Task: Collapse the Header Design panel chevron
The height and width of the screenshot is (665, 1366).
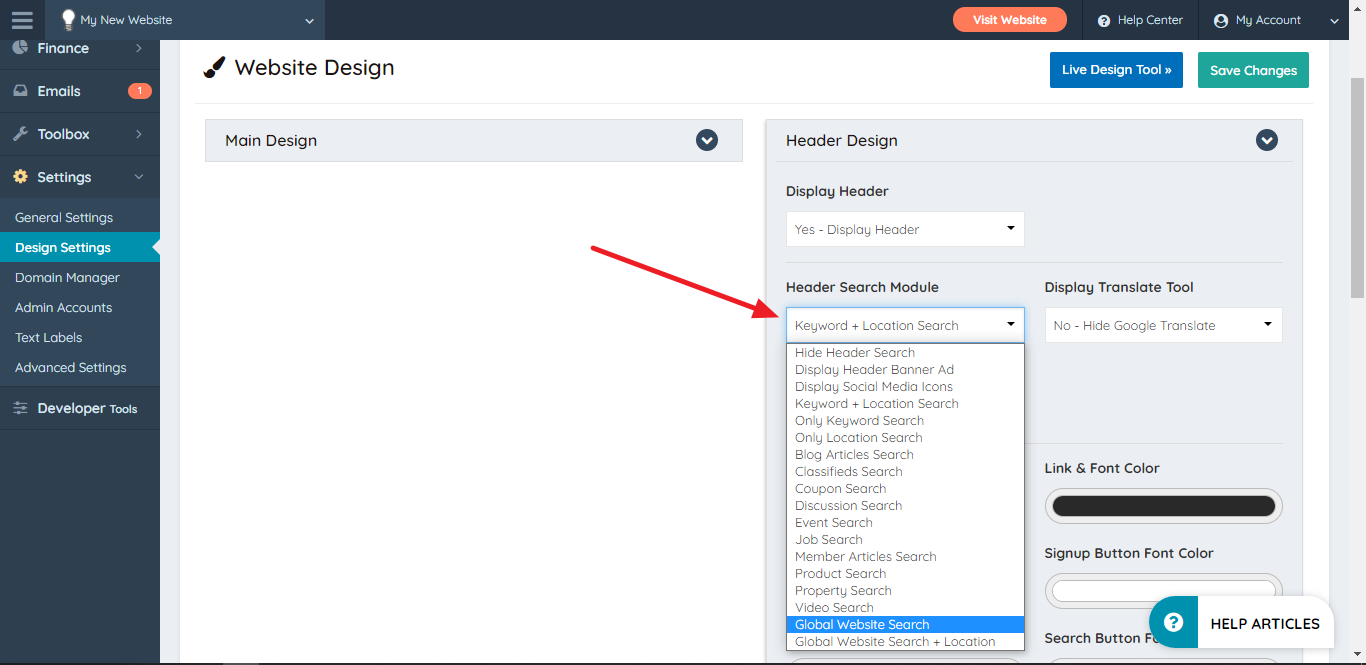Action: 1267,140
